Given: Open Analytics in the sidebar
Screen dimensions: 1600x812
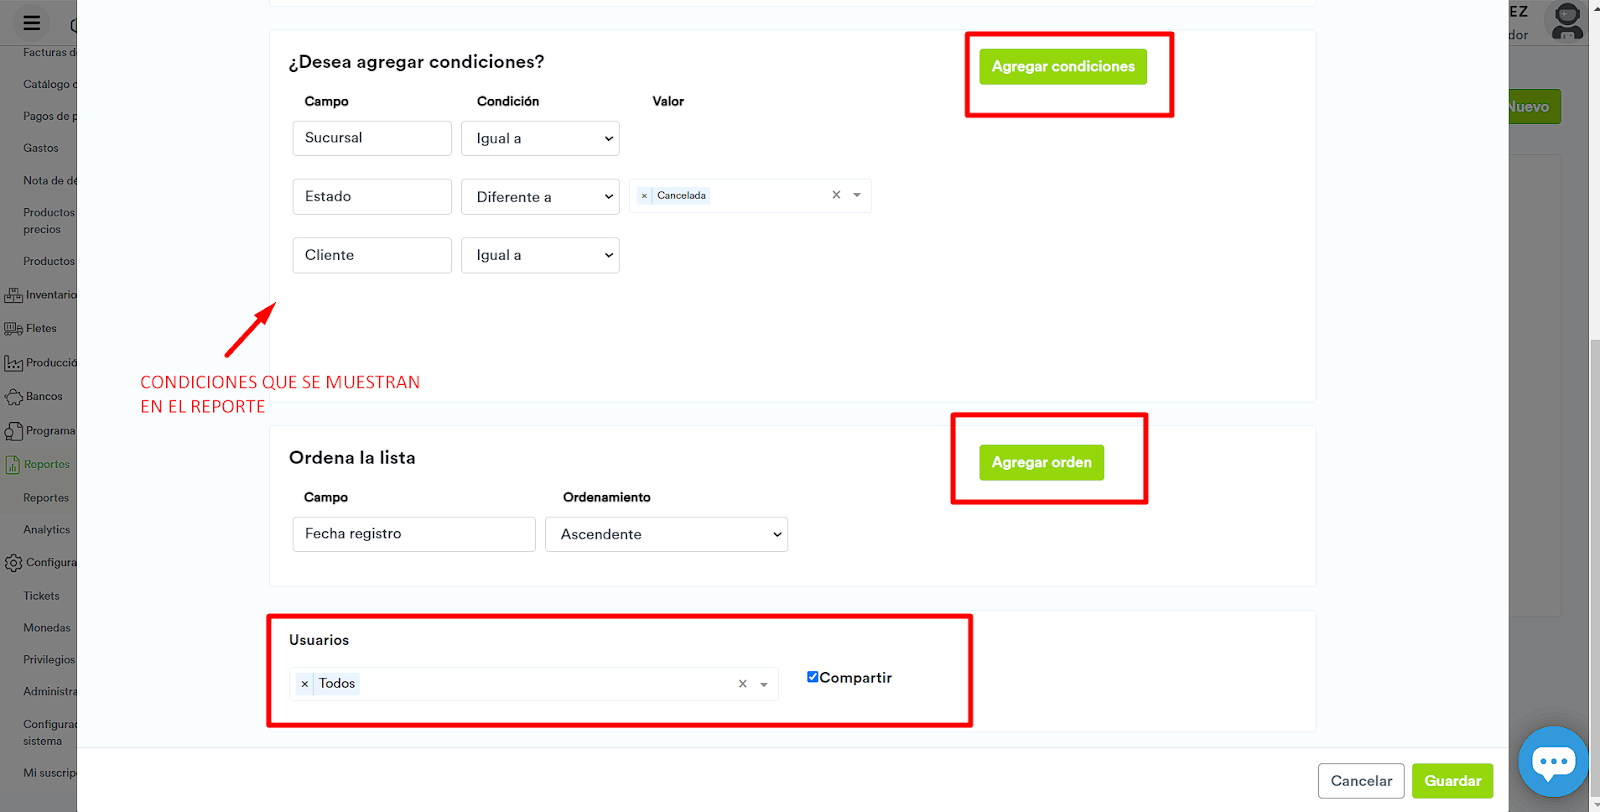Looking at the screenshot, I should click(x=47, y=530).
